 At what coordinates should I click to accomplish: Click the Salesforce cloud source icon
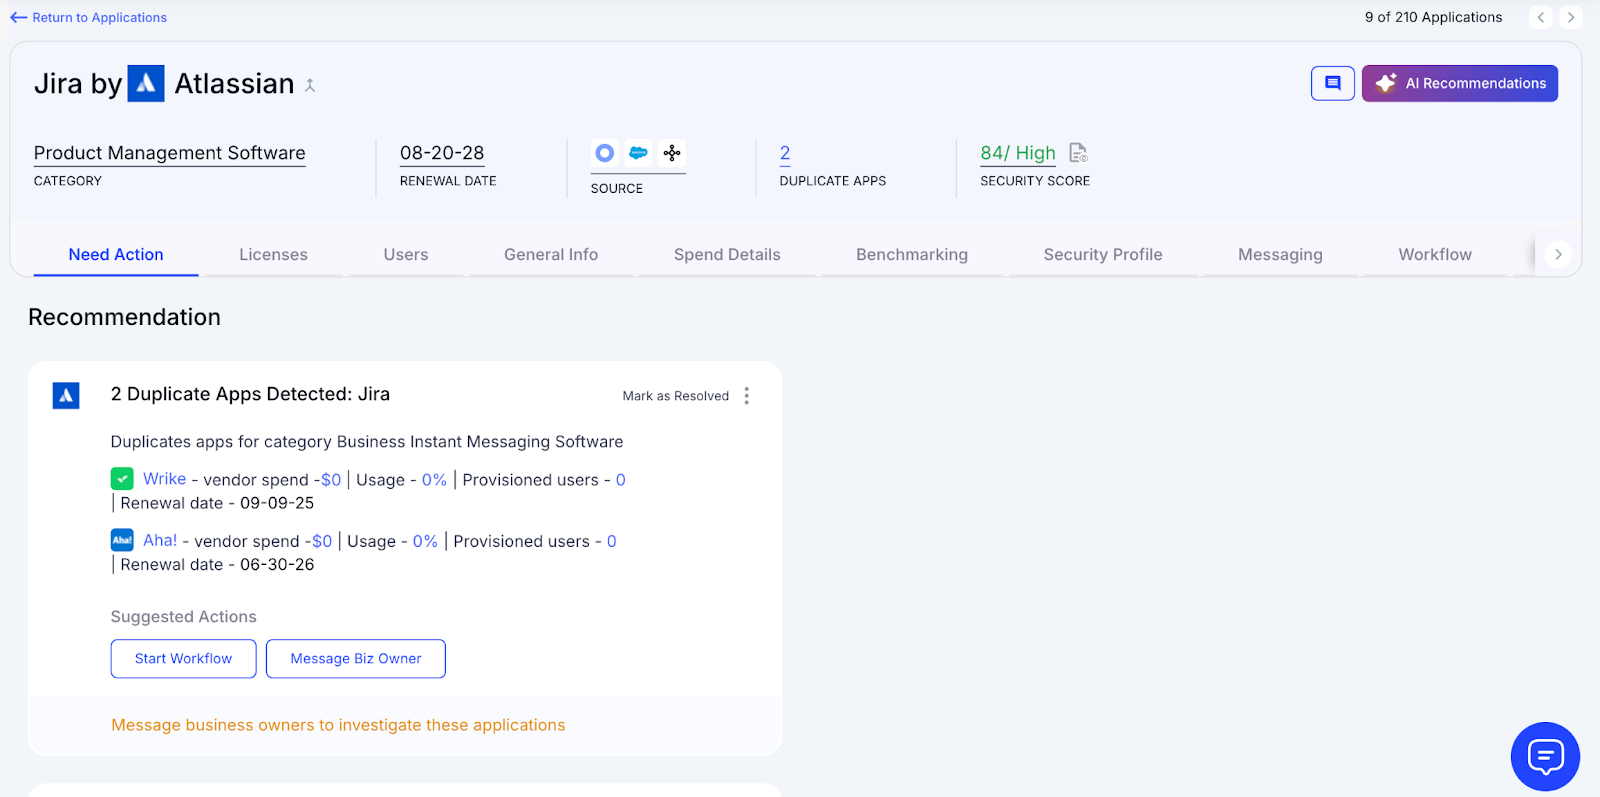tap(638, 153)
